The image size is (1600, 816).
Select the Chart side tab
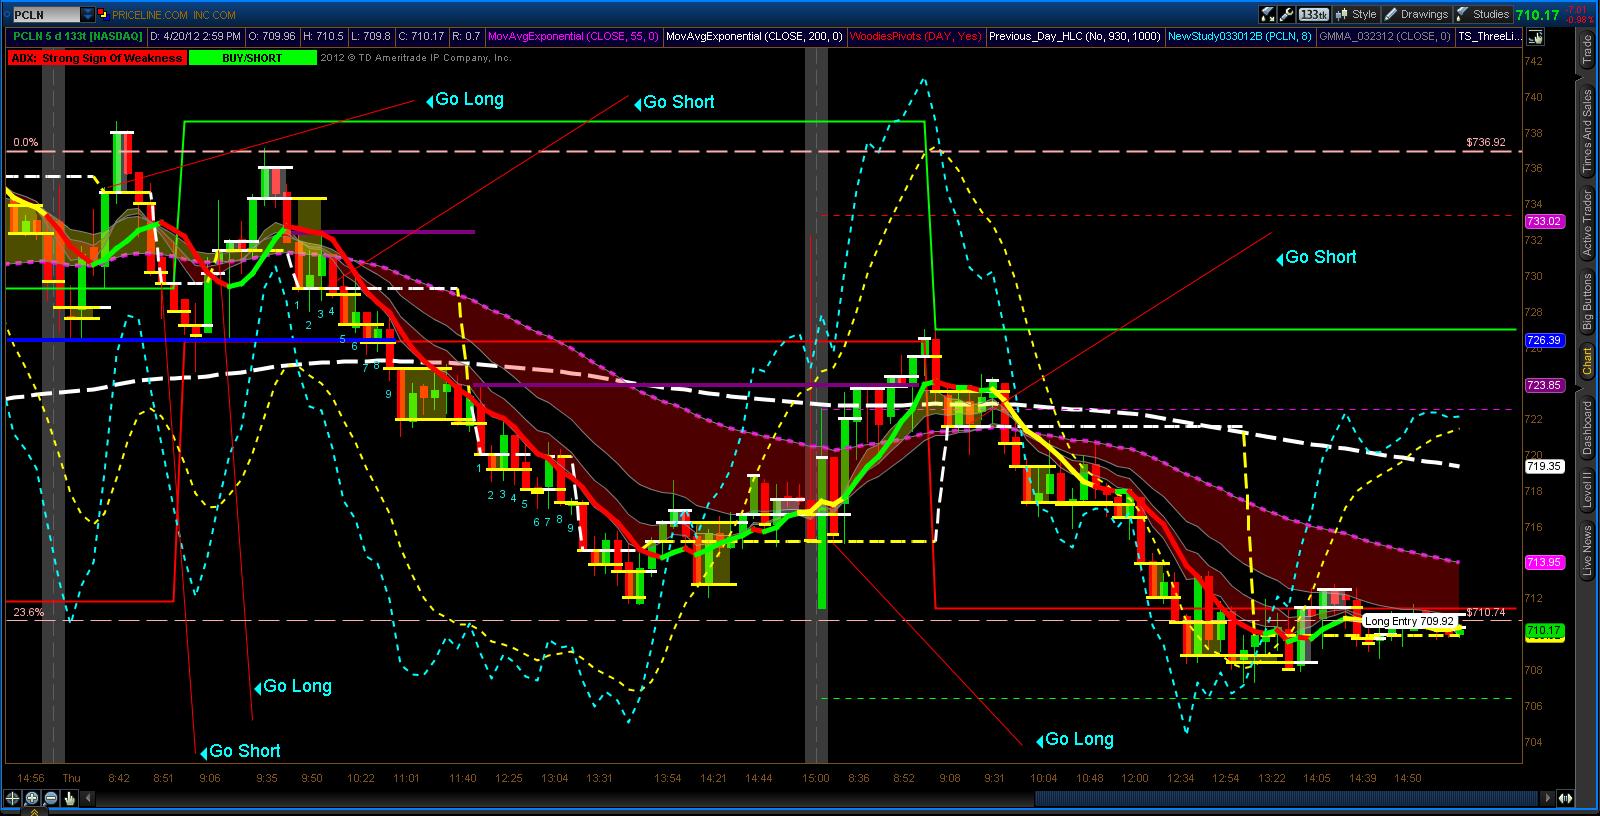tap(1587, 362)
